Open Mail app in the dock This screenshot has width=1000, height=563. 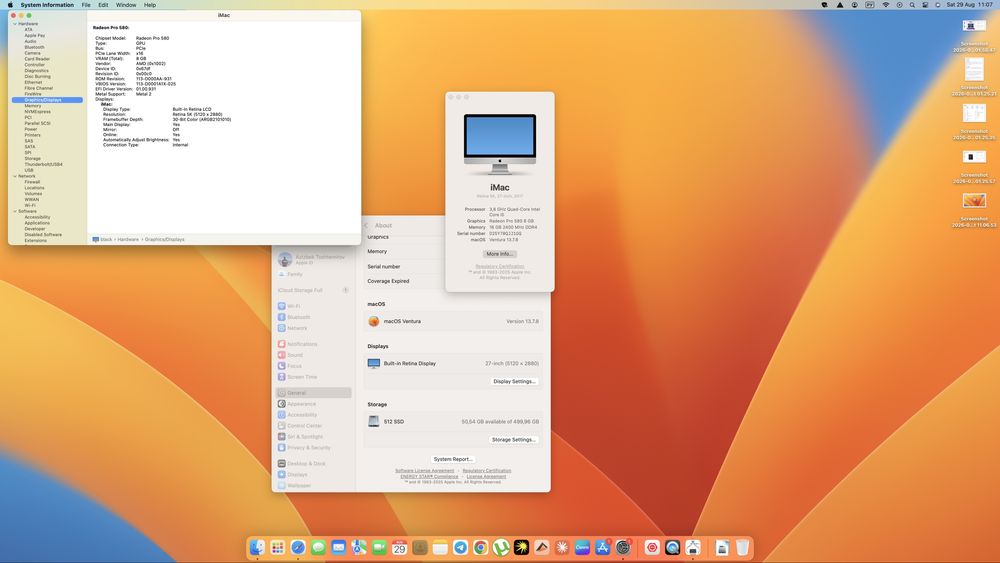pyautogui.click(x=339, y=547)
